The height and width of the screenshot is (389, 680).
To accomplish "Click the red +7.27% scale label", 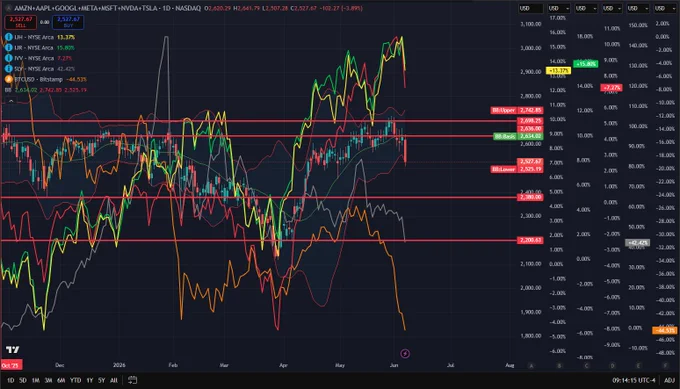I will tap(611, 88).
